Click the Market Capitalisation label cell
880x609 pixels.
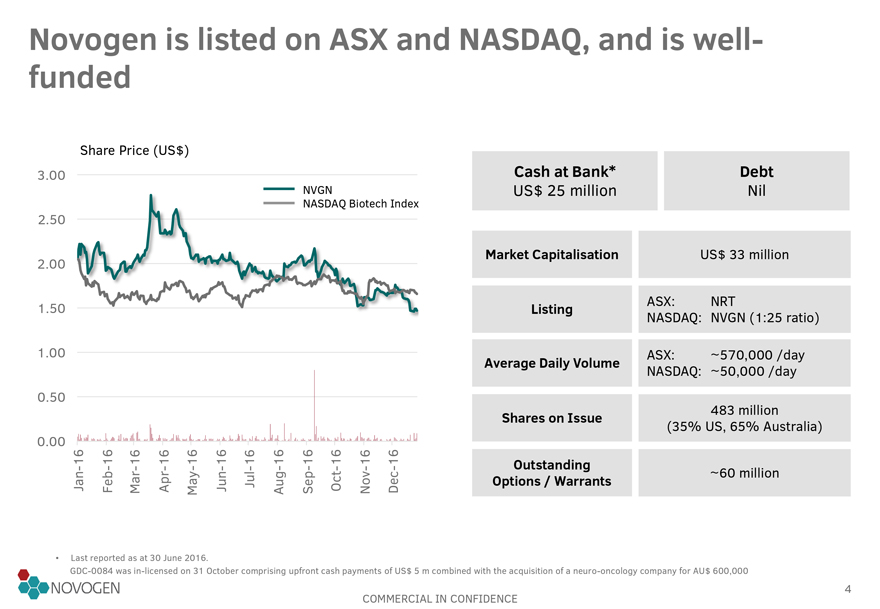[552, 255]
